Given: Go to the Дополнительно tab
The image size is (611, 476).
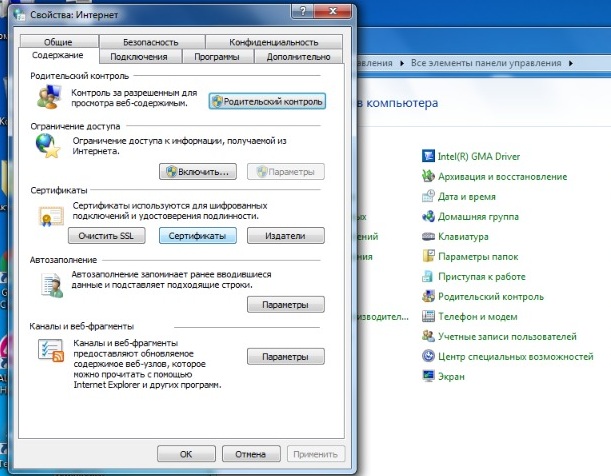Looking at the screenshot, I should [292, 57].
